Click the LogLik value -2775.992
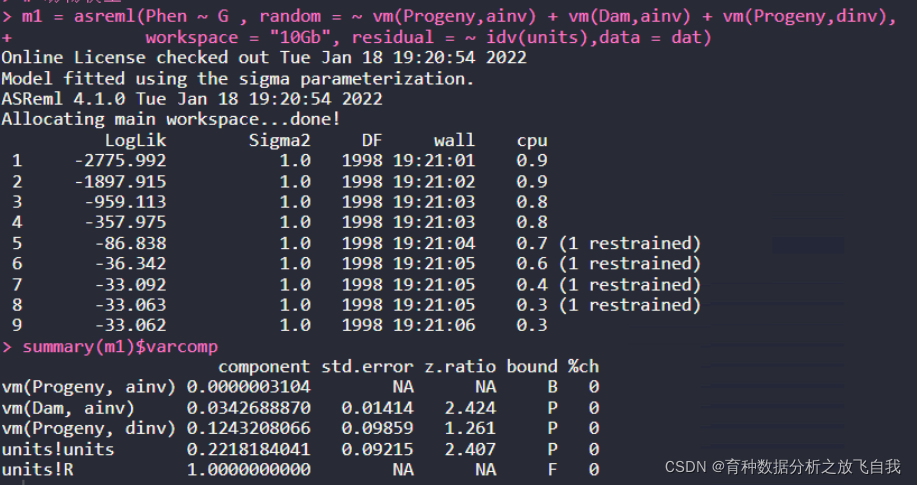The image size is (917, 485). point(120,160)
